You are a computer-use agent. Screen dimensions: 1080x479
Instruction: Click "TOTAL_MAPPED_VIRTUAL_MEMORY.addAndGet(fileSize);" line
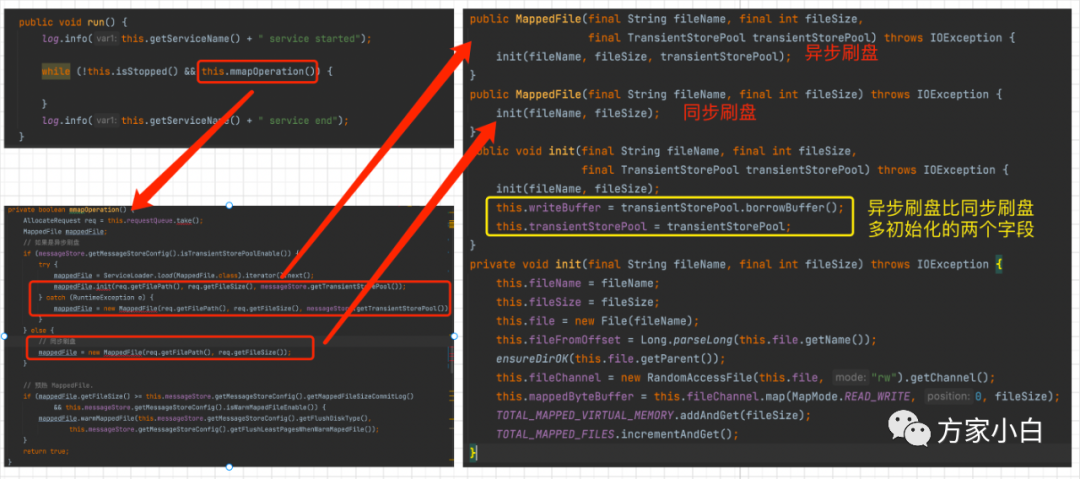(654, 416)
